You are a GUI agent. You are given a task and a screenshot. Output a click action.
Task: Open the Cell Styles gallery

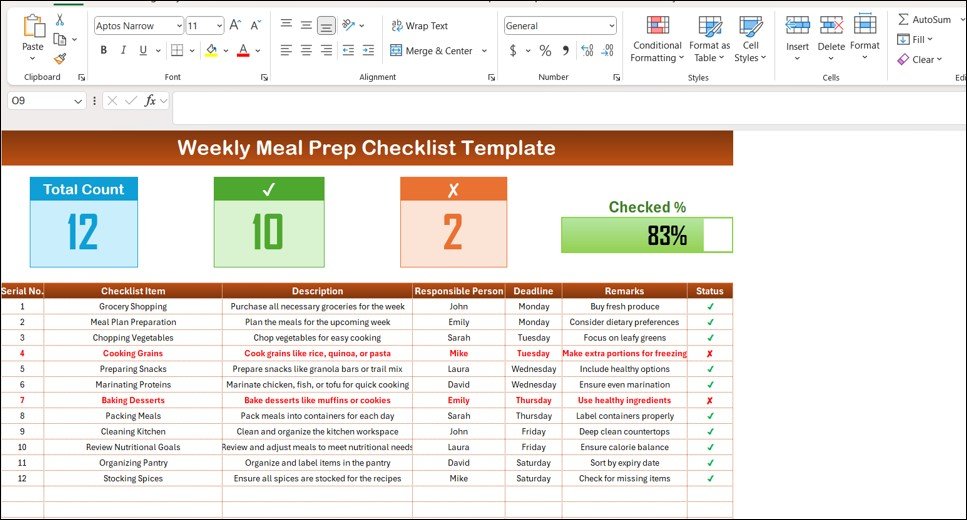point(750,39)
